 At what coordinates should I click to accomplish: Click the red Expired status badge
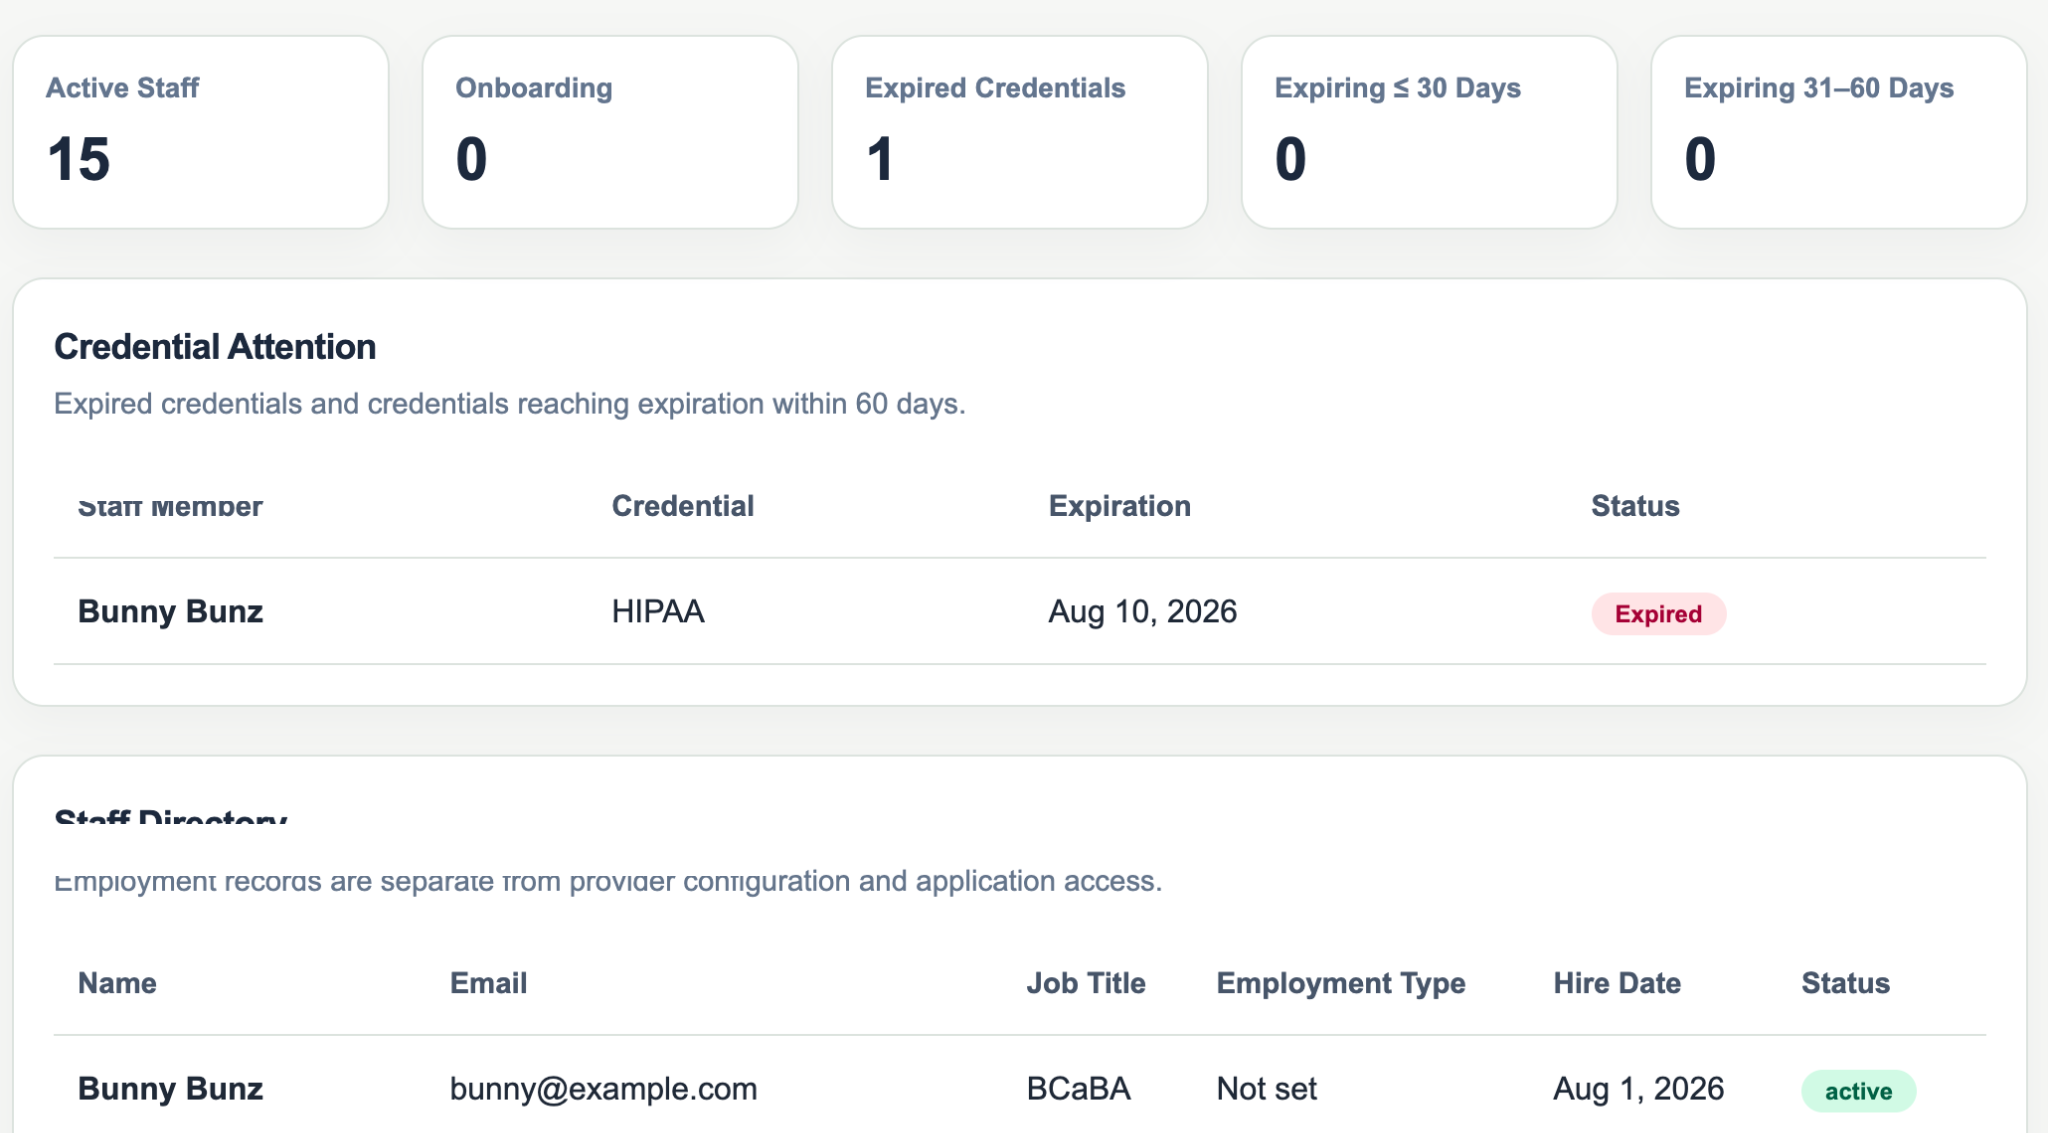point(1658,614)
